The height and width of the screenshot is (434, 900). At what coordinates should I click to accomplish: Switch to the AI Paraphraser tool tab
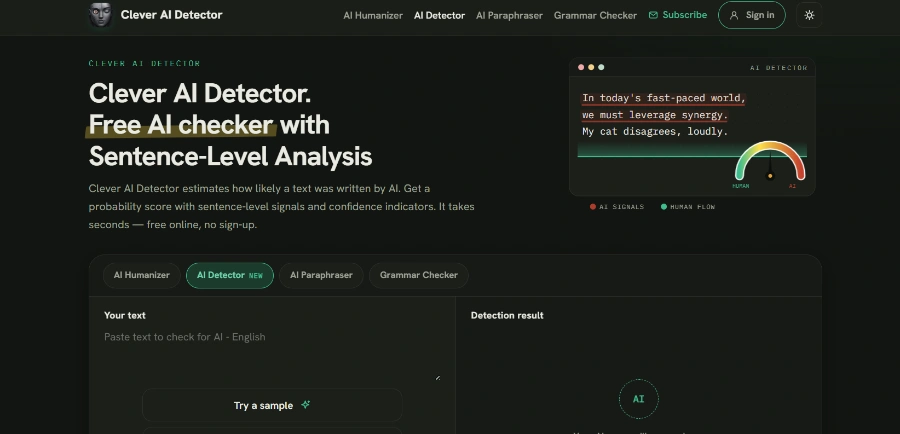(321, 275)
